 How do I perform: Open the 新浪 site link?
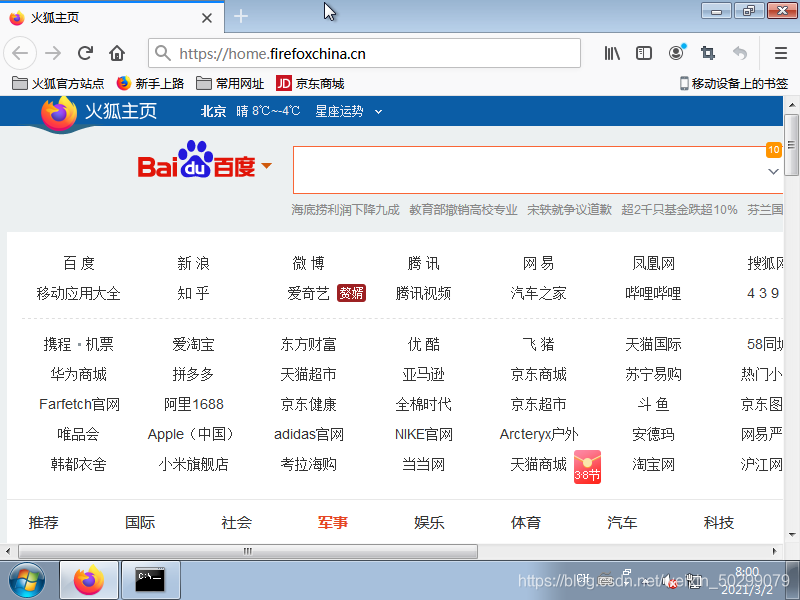(193, 263)
